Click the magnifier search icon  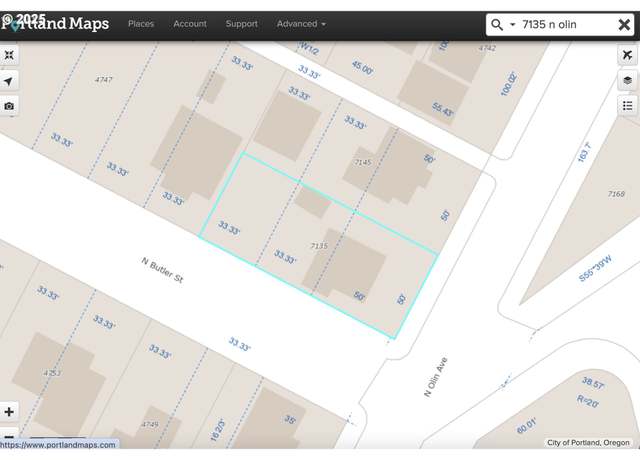pos(497,24)
